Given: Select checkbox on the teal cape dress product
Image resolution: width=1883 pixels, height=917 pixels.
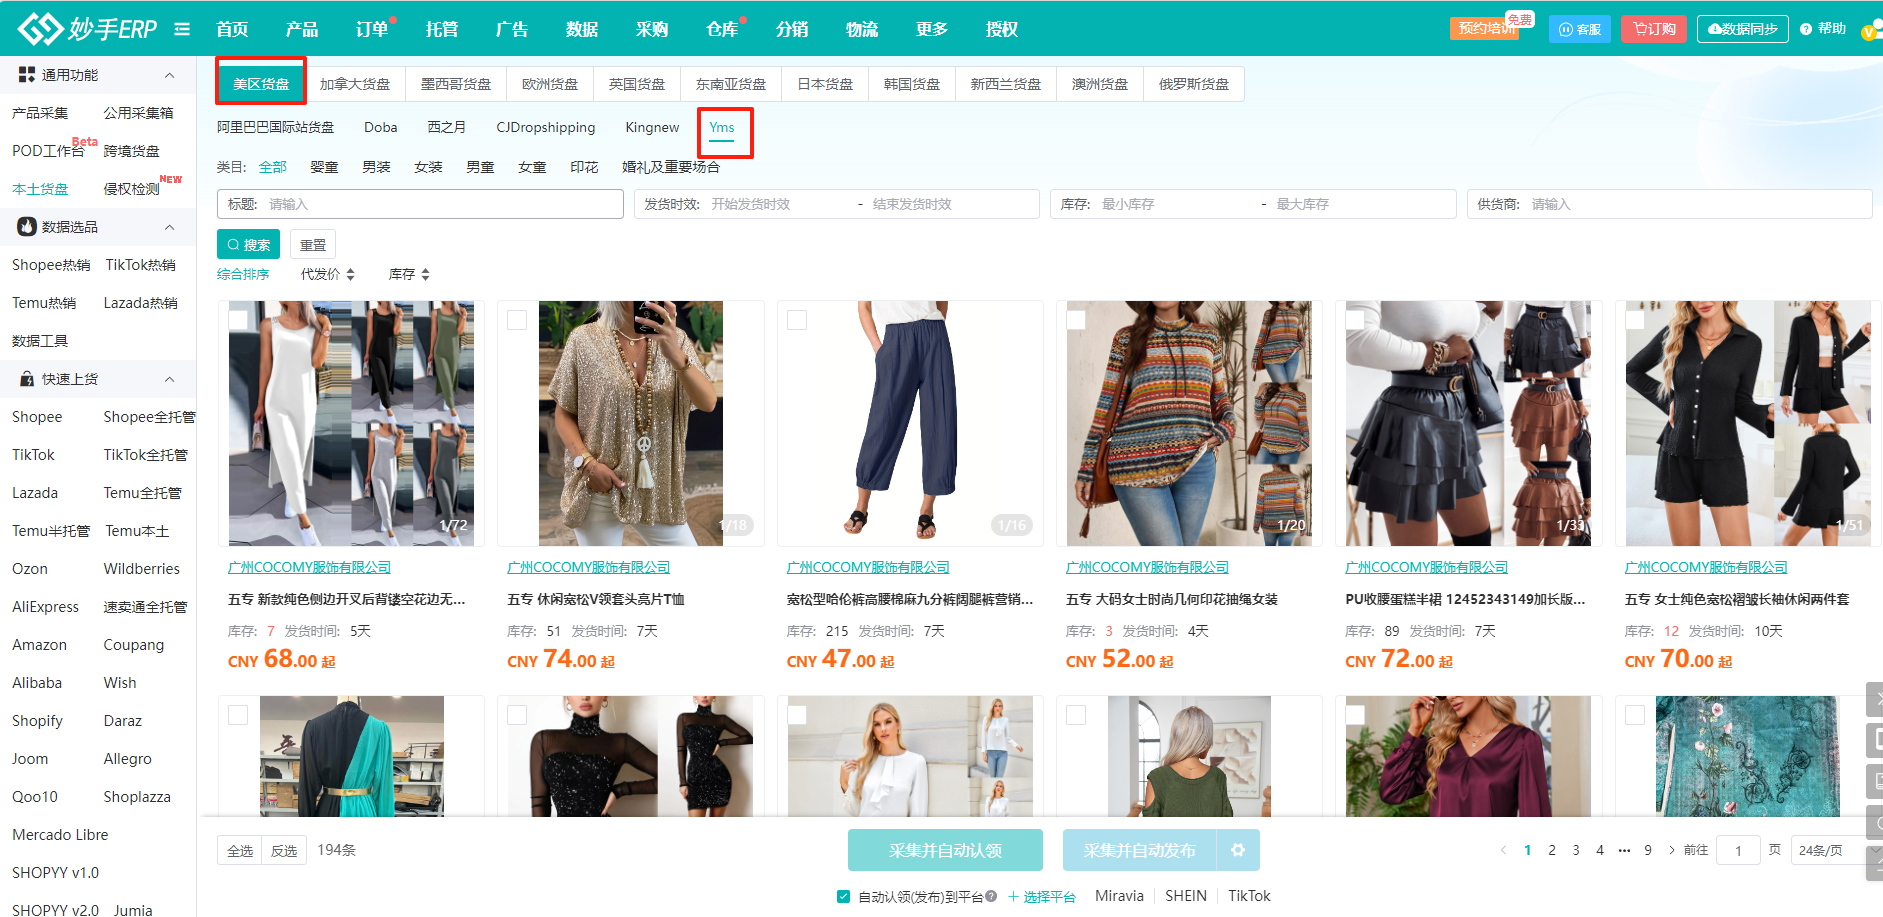Looking at the screenshot, I should click(238, 715).
